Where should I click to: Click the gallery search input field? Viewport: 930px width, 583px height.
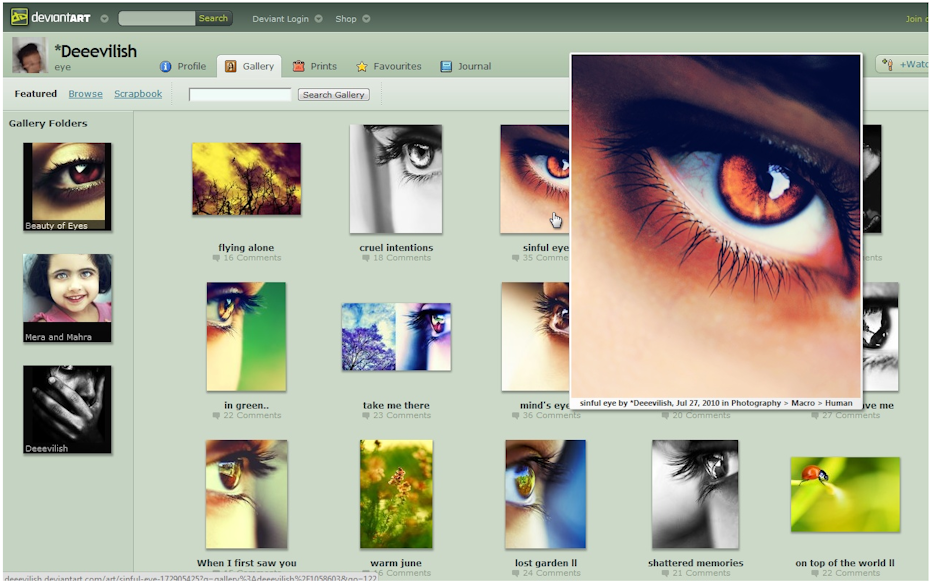point(240,93)
